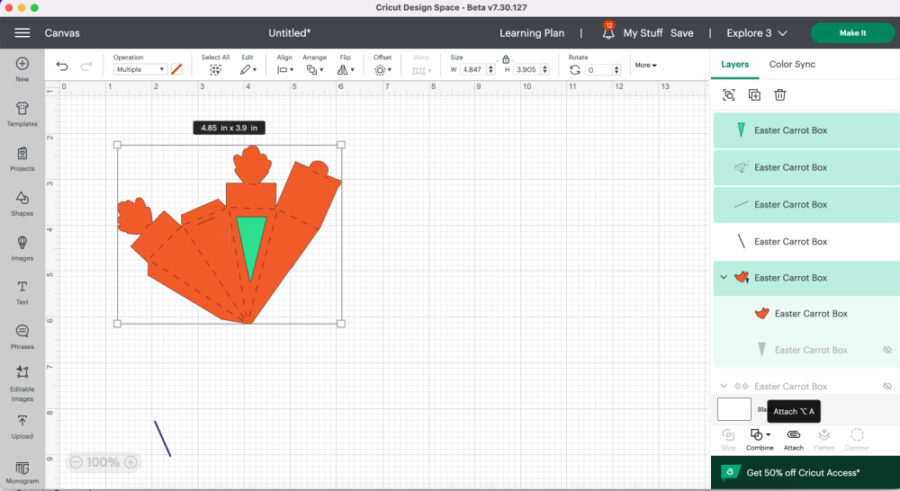
Task: Add text with the Text tool
Action: tap(21, 291)
